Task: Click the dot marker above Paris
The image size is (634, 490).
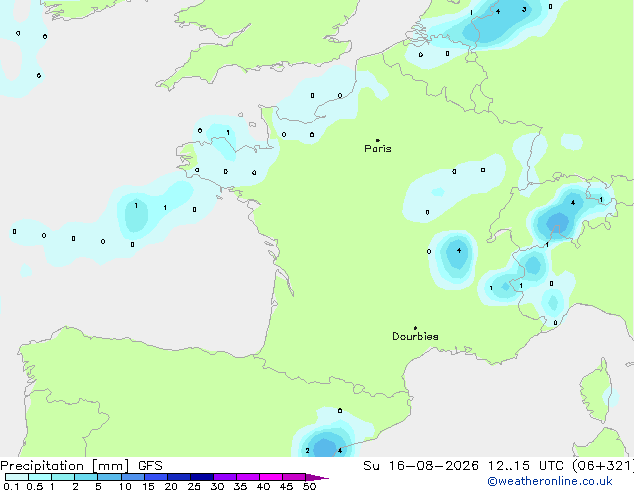Action: click(378, 140)
